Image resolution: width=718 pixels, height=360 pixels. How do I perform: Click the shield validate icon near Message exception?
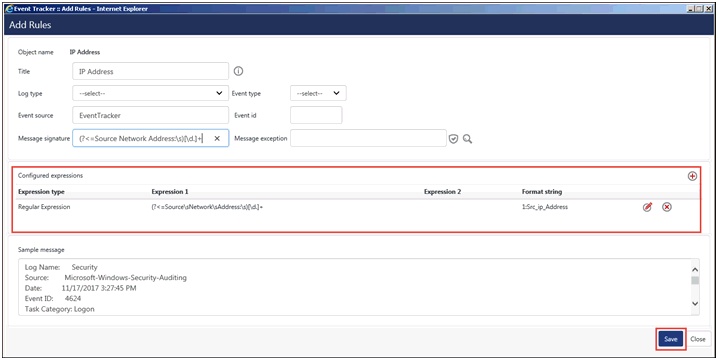tap(453, 139)
